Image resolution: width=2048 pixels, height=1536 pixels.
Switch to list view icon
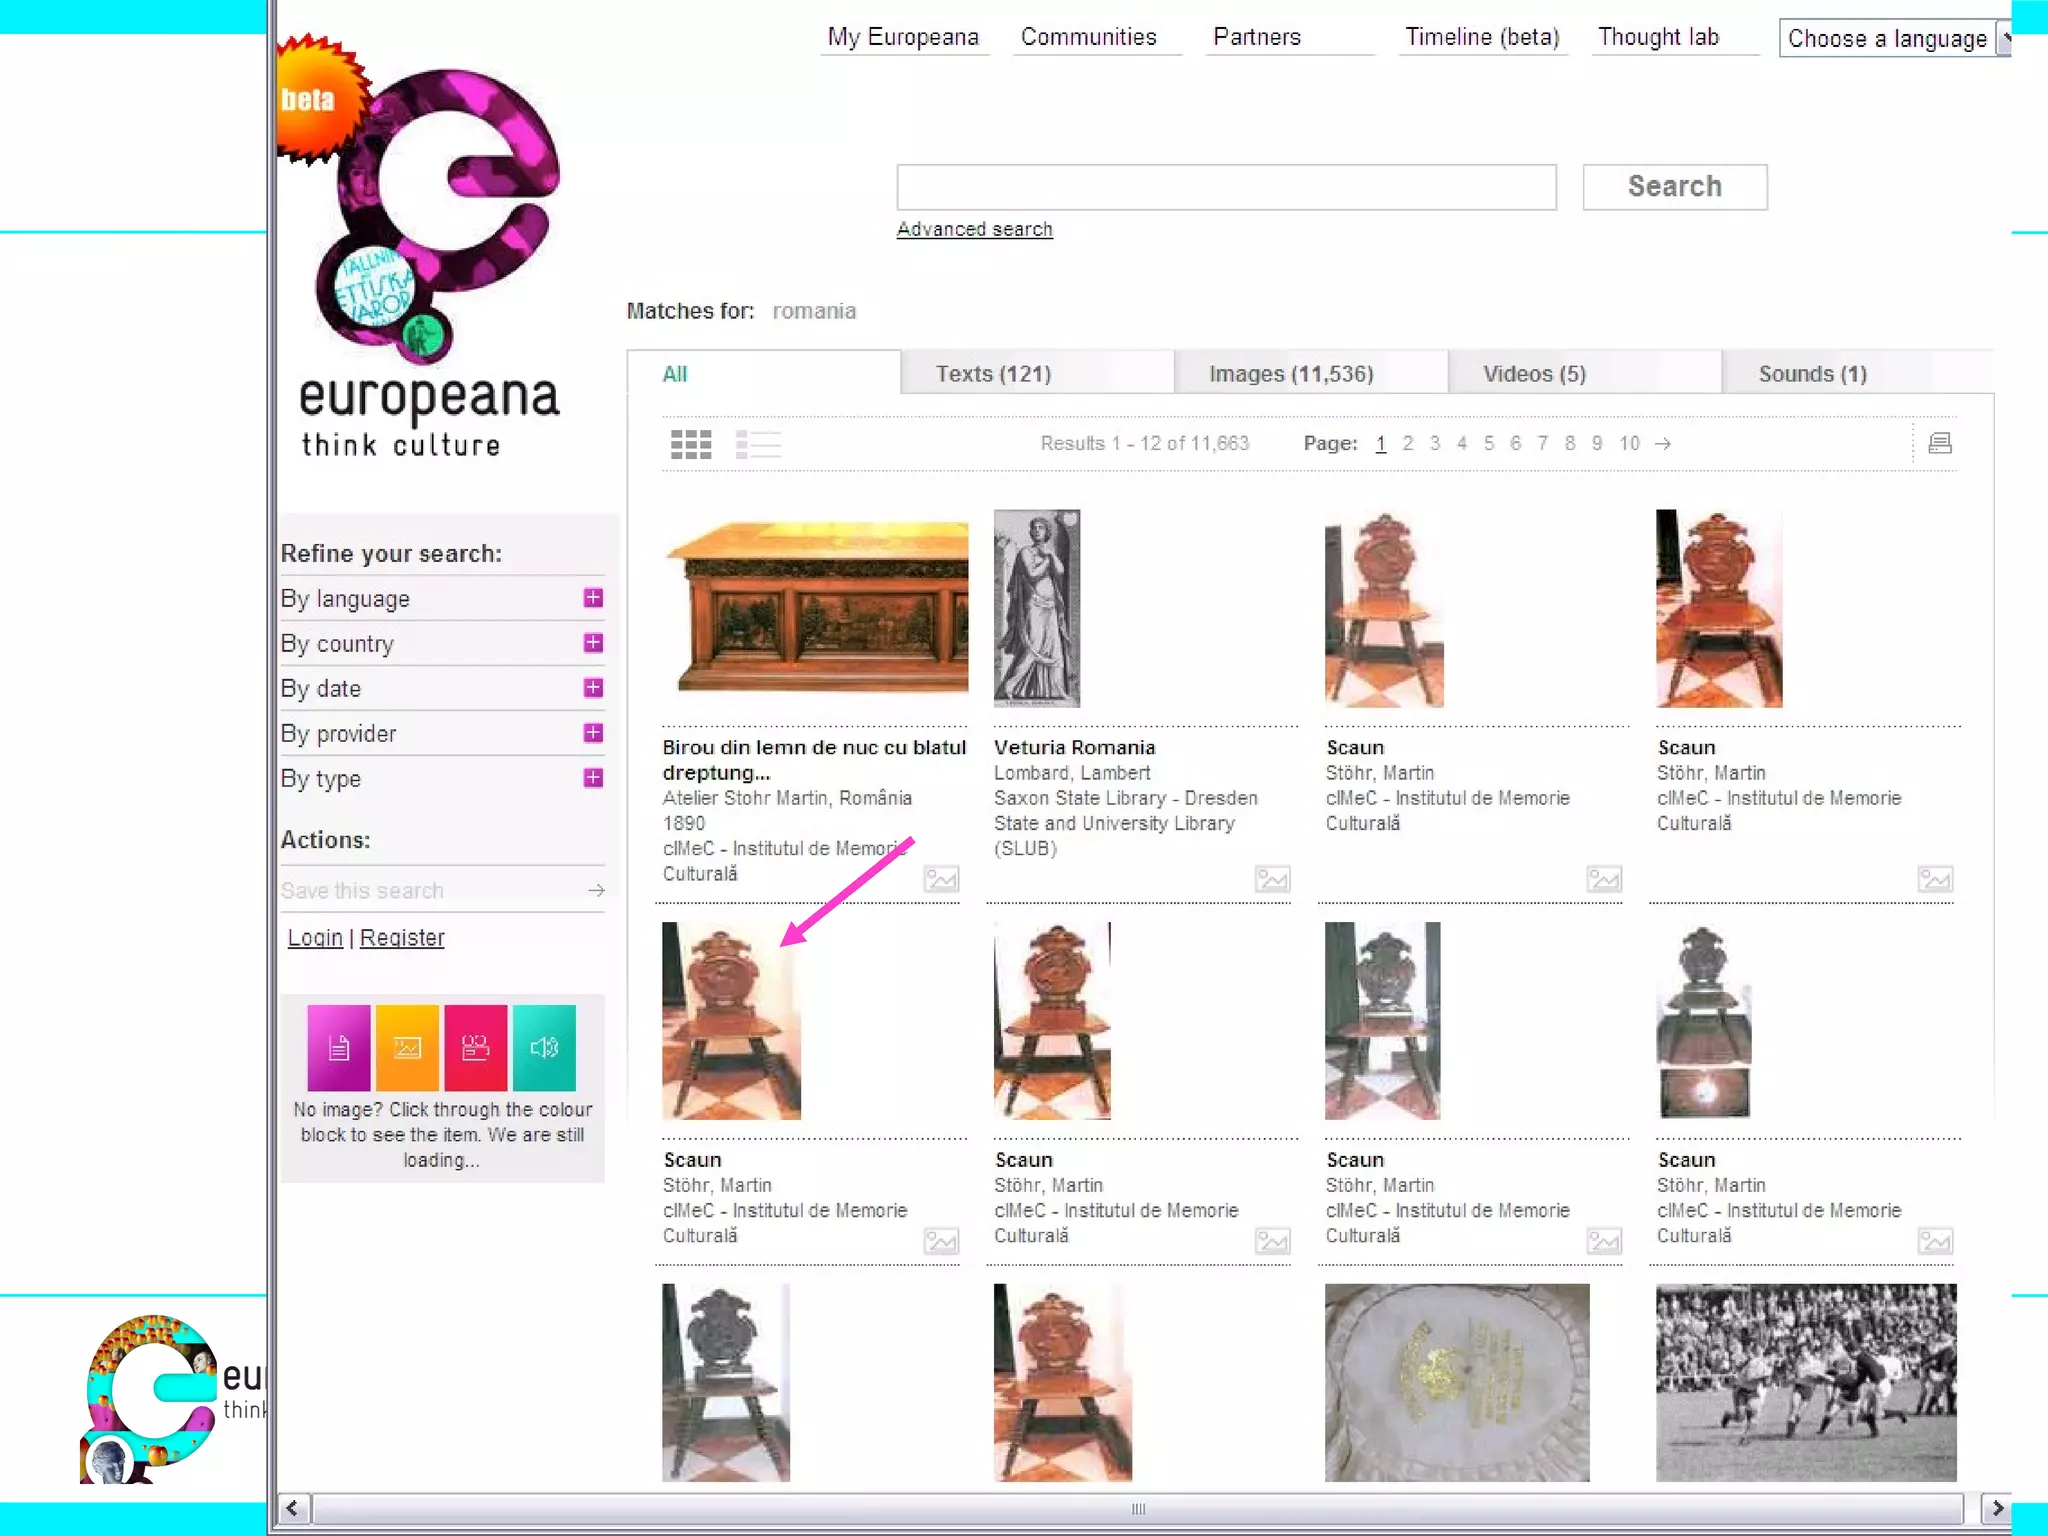[758, 444]
